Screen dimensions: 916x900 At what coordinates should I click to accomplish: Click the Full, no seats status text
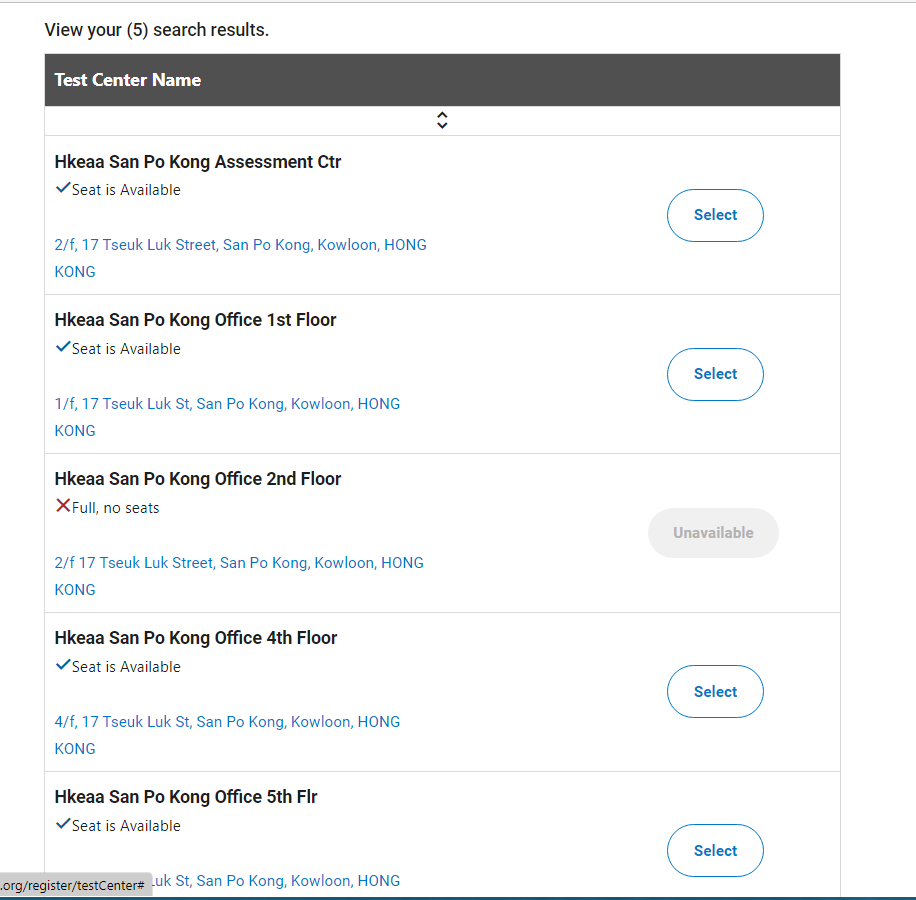(x=115, y=508)
